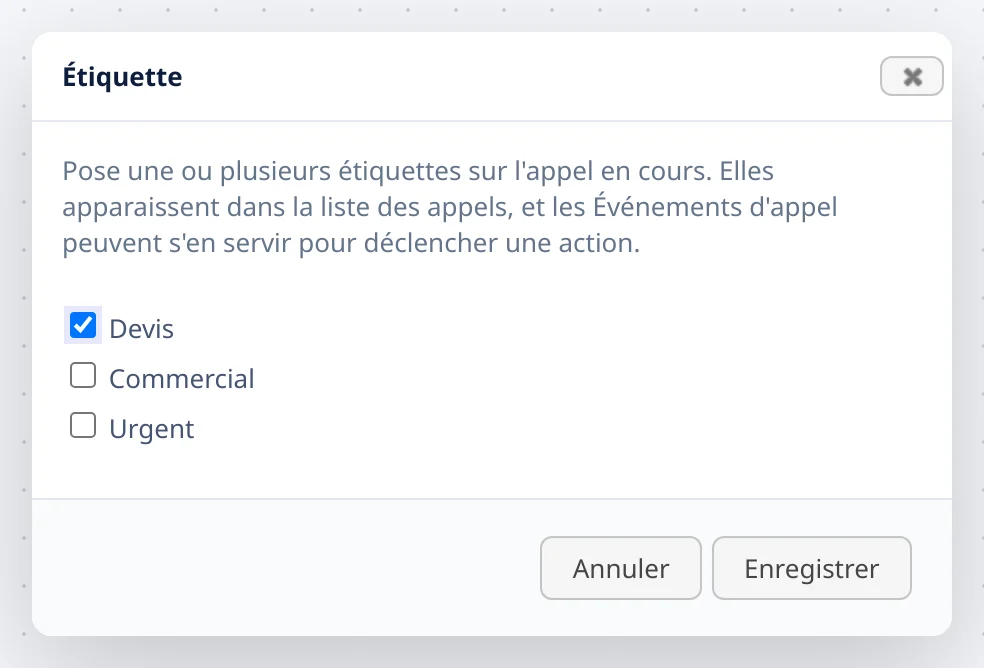The height and width of the screenshot is (668, 984).
Task: Click the words "Événements d'appel" in description
Action: click(715, 207)
